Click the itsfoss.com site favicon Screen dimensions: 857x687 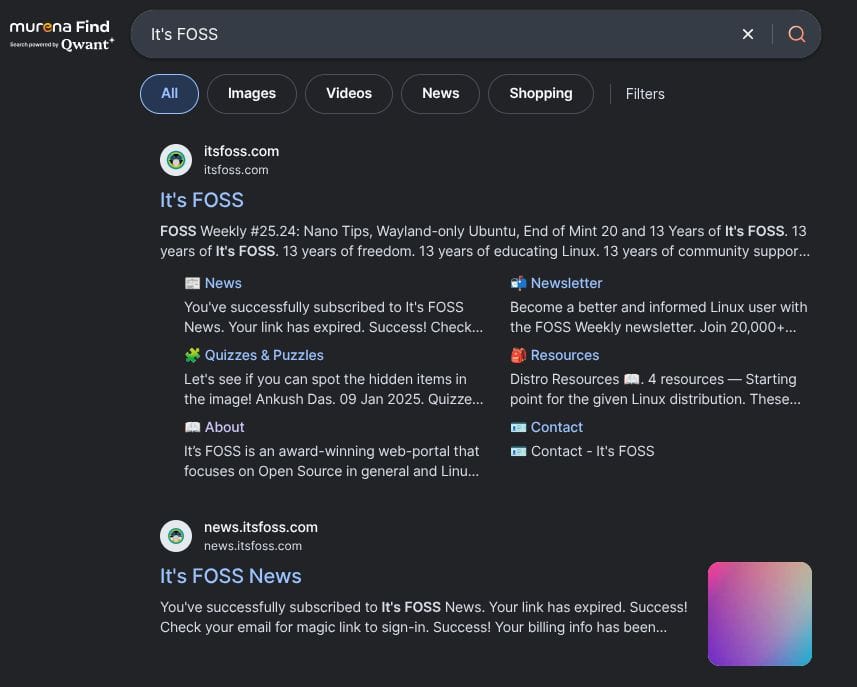coord(176,160)
